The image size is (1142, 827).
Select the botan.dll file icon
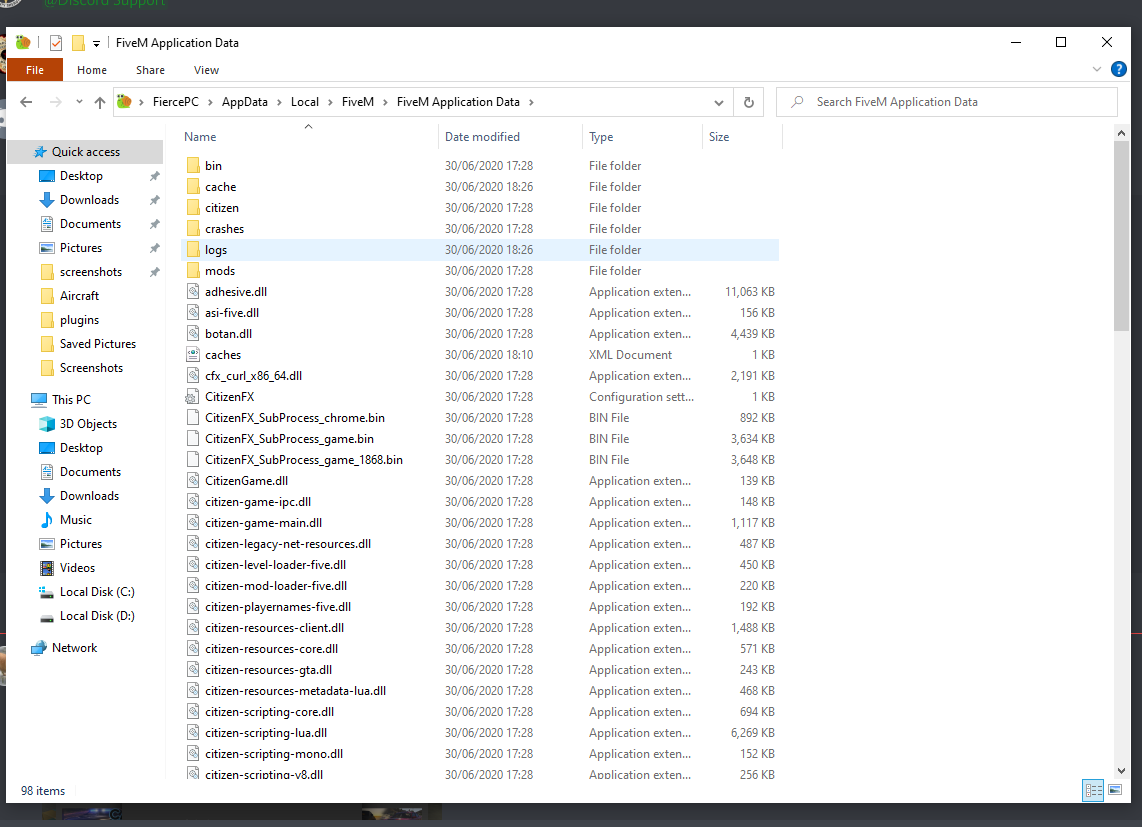click(193, 334)
